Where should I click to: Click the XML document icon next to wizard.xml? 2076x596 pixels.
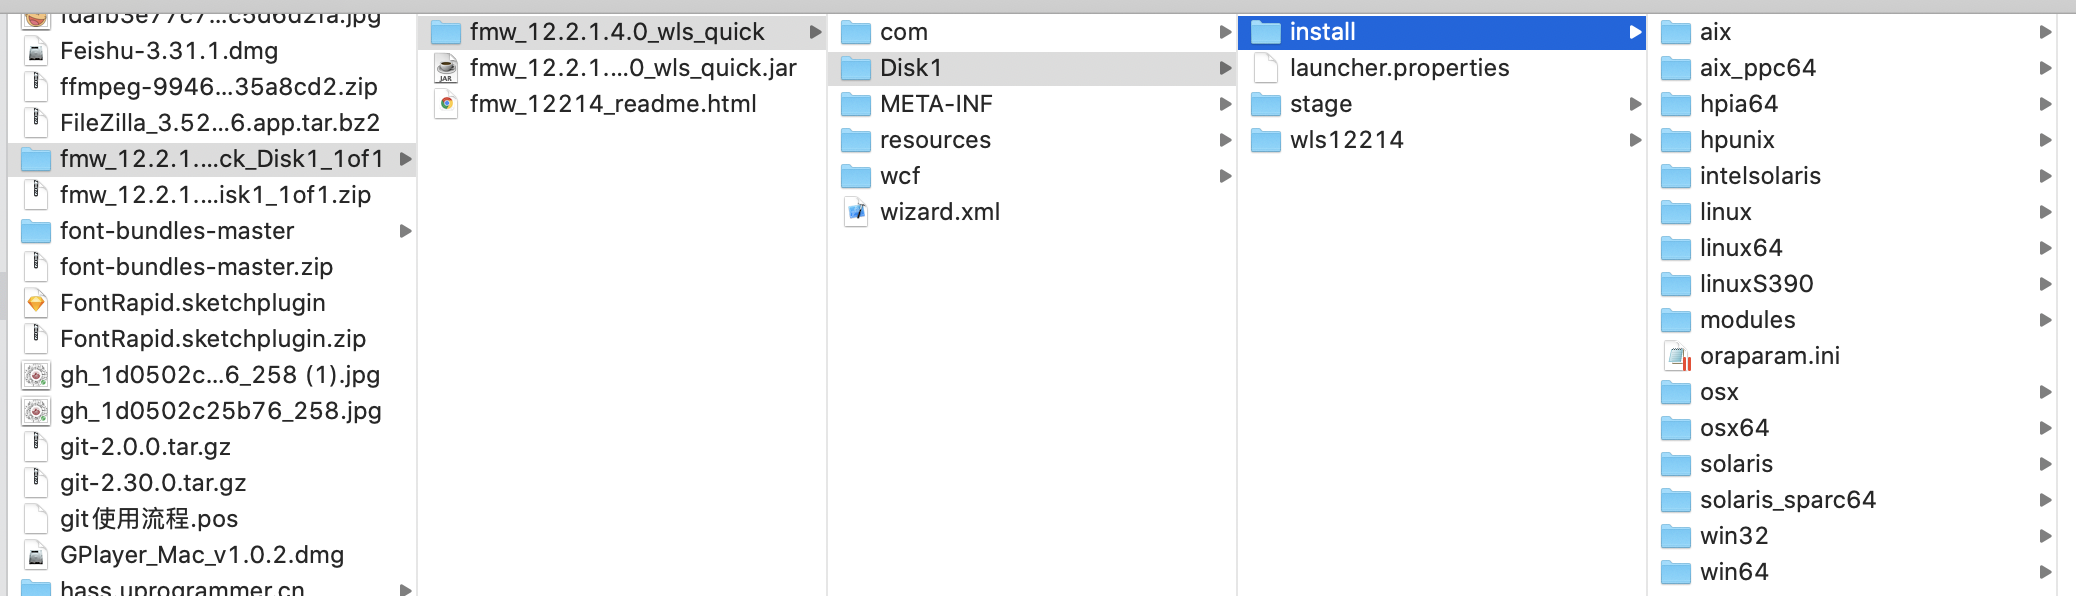click(856, 212)
